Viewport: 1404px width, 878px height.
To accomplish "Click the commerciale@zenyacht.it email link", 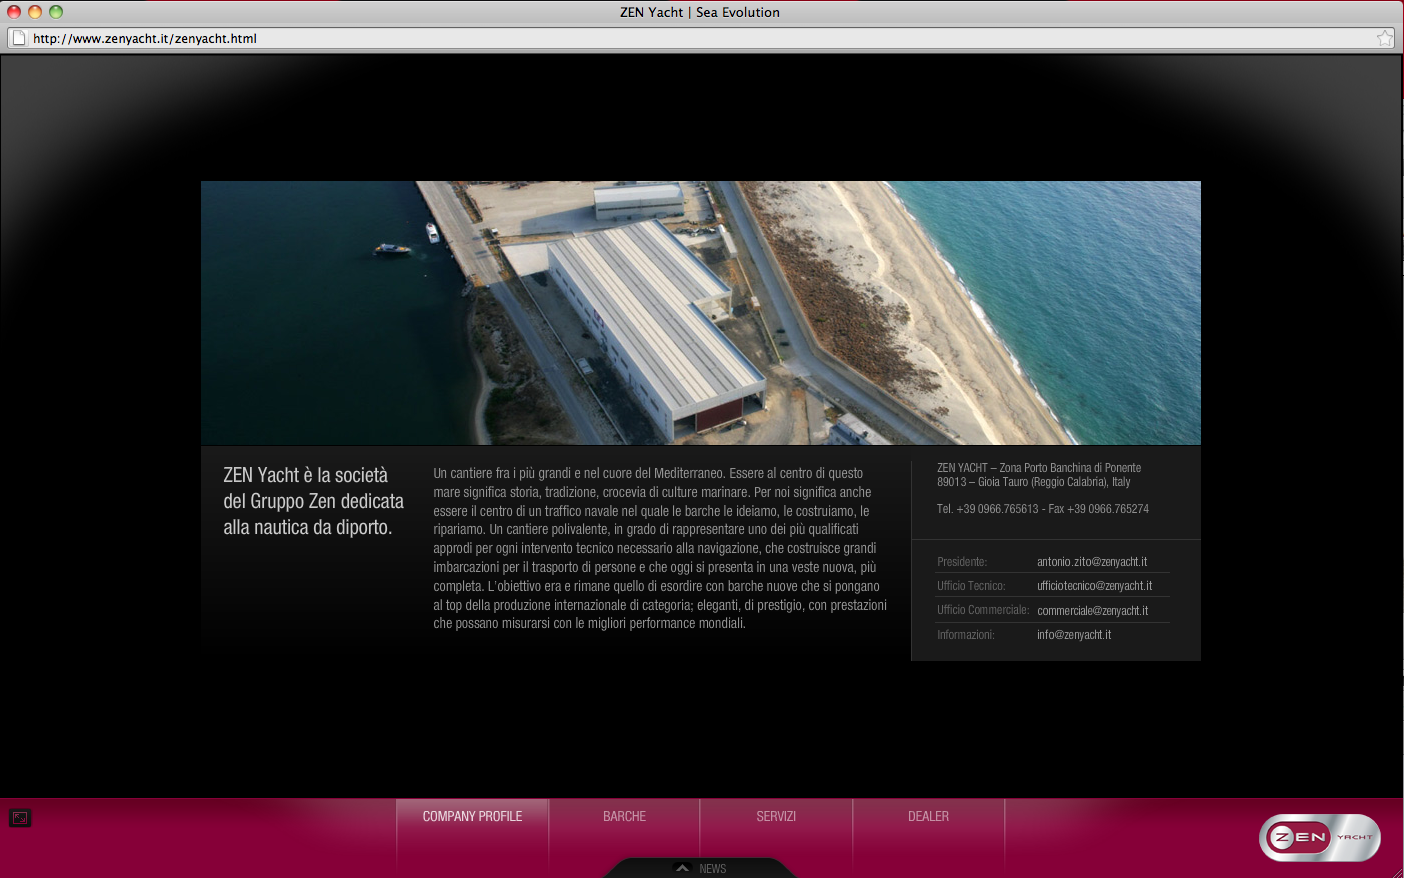I will pos(1092,610).
